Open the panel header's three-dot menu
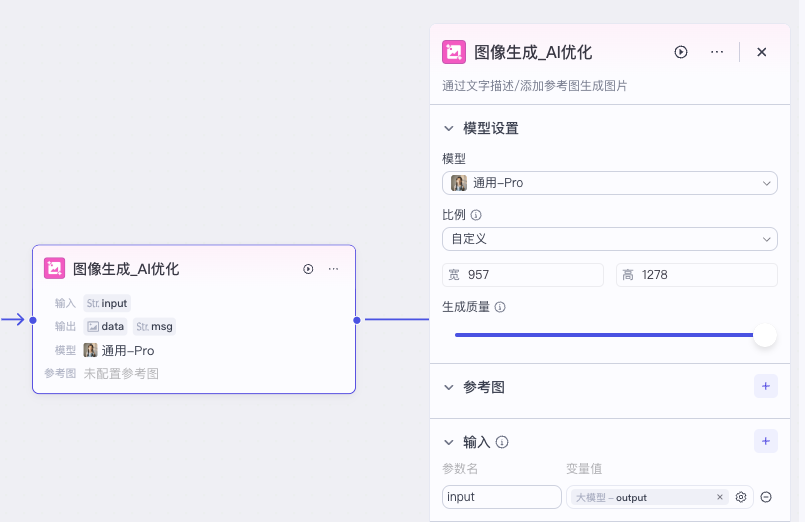This screenshot has height=522, width=805. coord(717,52)
